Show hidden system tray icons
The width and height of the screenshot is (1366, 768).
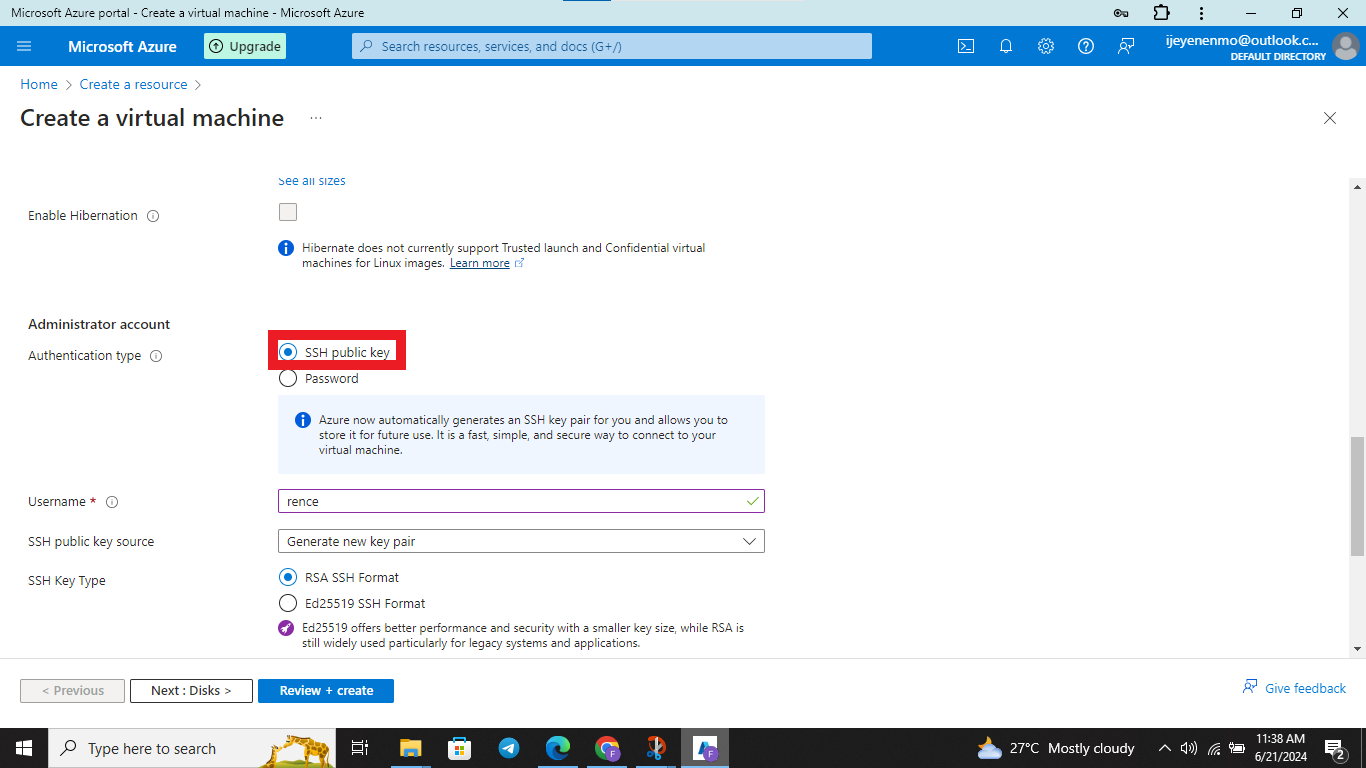(x=1164, y=748)
